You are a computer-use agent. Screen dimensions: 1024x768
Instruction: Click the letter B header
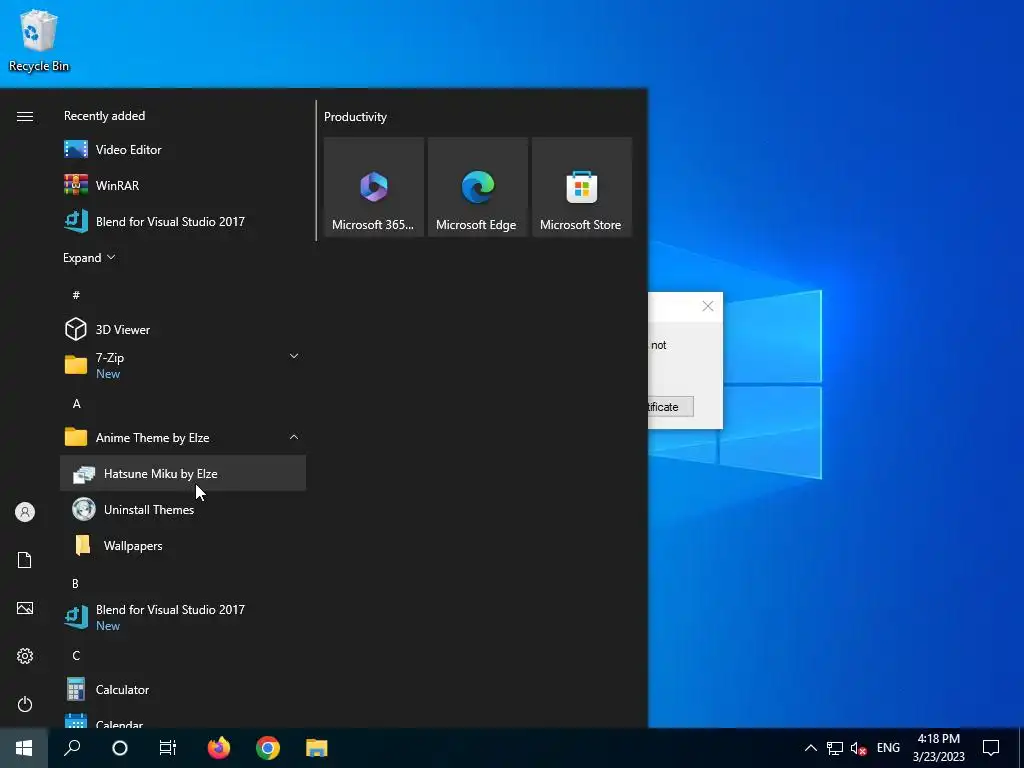click(x=76, y=583)
